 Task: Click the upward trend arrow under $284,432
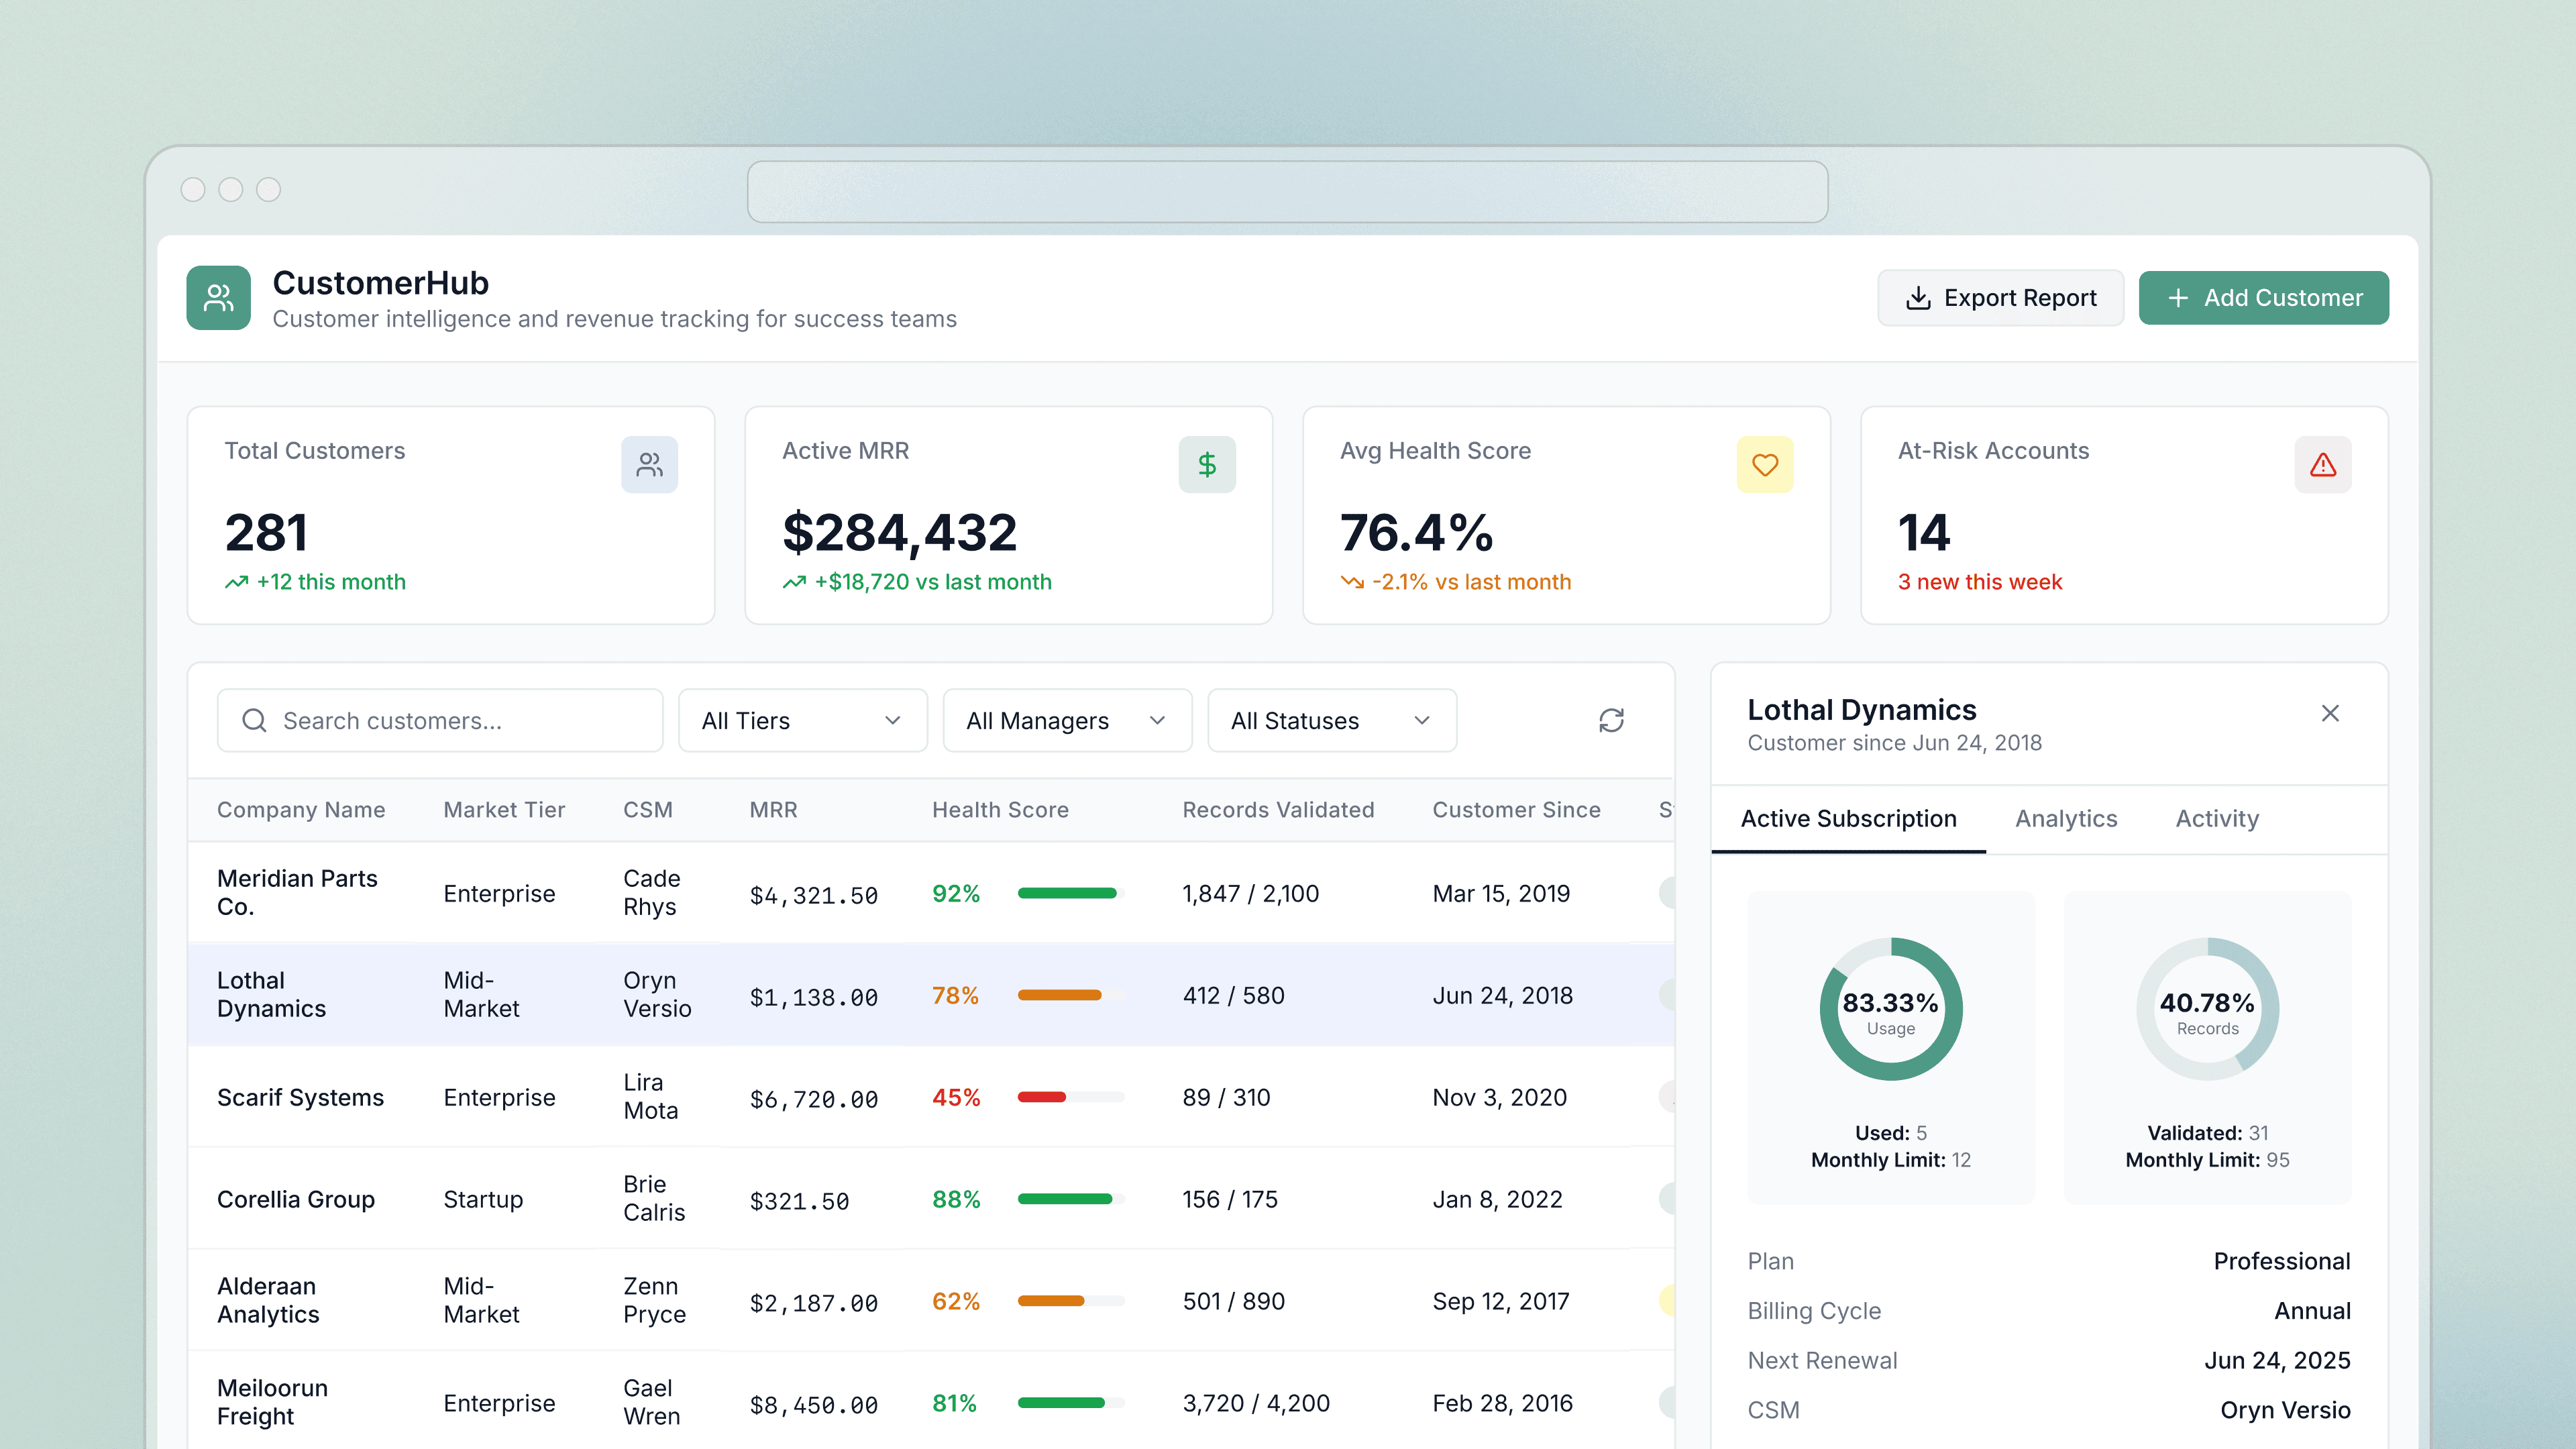coord(794,582)
